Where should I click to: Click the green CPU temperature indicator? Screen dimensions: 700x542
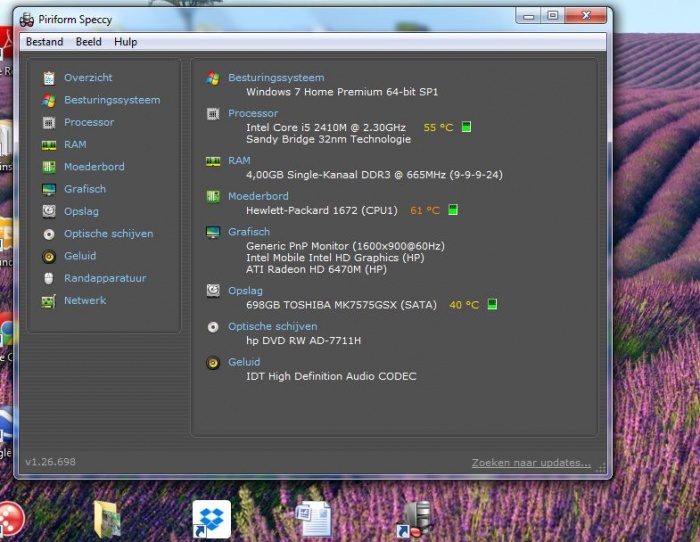pos(466,128)
